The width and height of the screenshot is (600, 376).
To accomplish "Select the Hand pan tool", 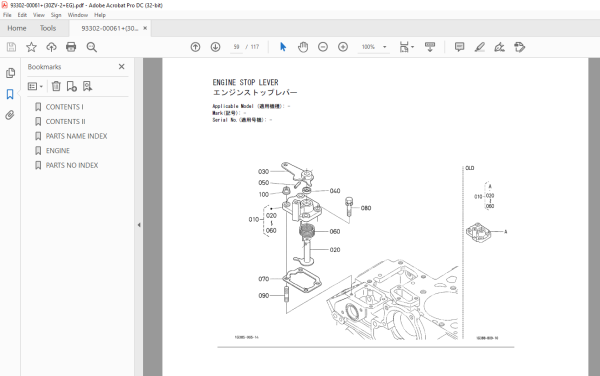I will 303,47.
